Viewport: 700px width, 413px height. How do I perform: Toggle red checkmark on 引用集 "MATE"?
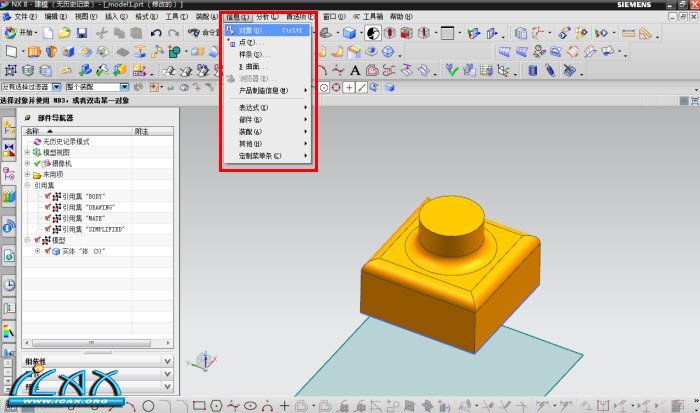[47, 218]
